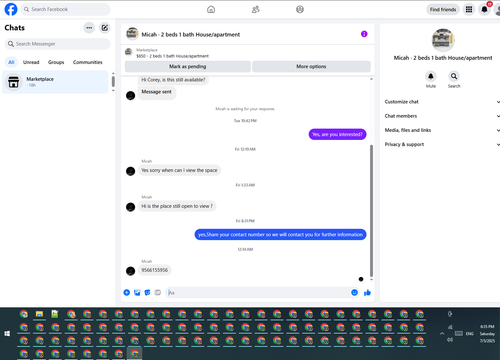
Task: Expand Media, files and links section
Action: (x=441, y=130)
